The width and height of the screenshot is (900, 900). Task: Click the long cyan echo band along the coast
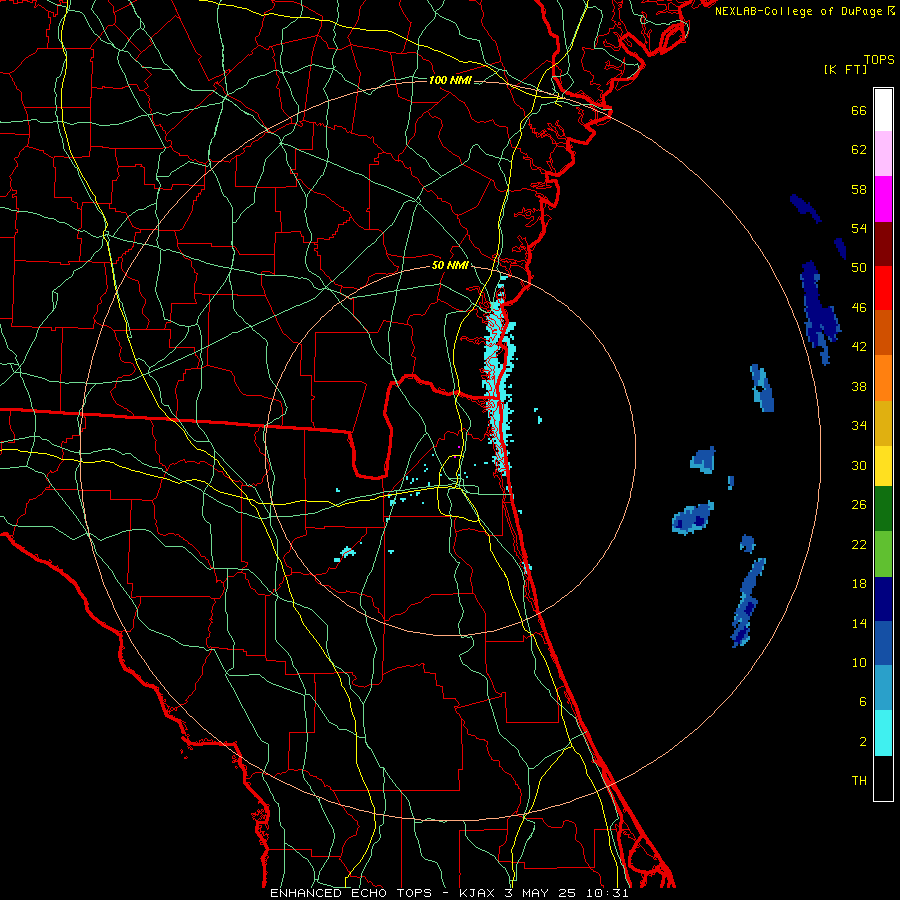coord(498,376)
